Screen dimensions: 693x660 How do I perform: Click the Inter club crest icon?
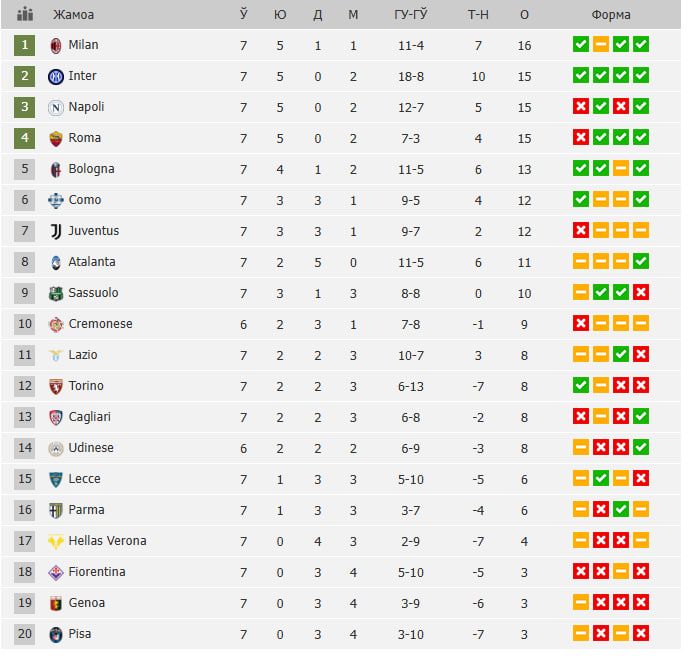[x=56, y=77]
